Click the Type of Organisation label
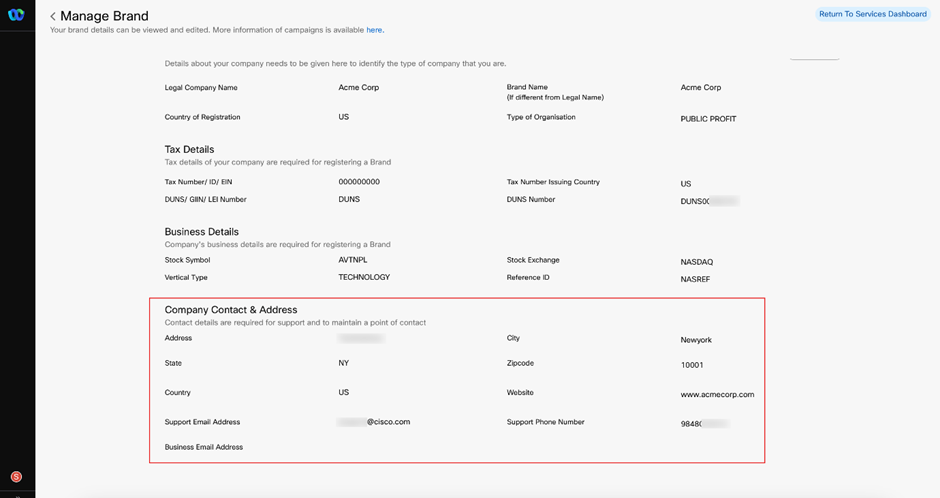The image size is (940, 498). coord(541,117)
